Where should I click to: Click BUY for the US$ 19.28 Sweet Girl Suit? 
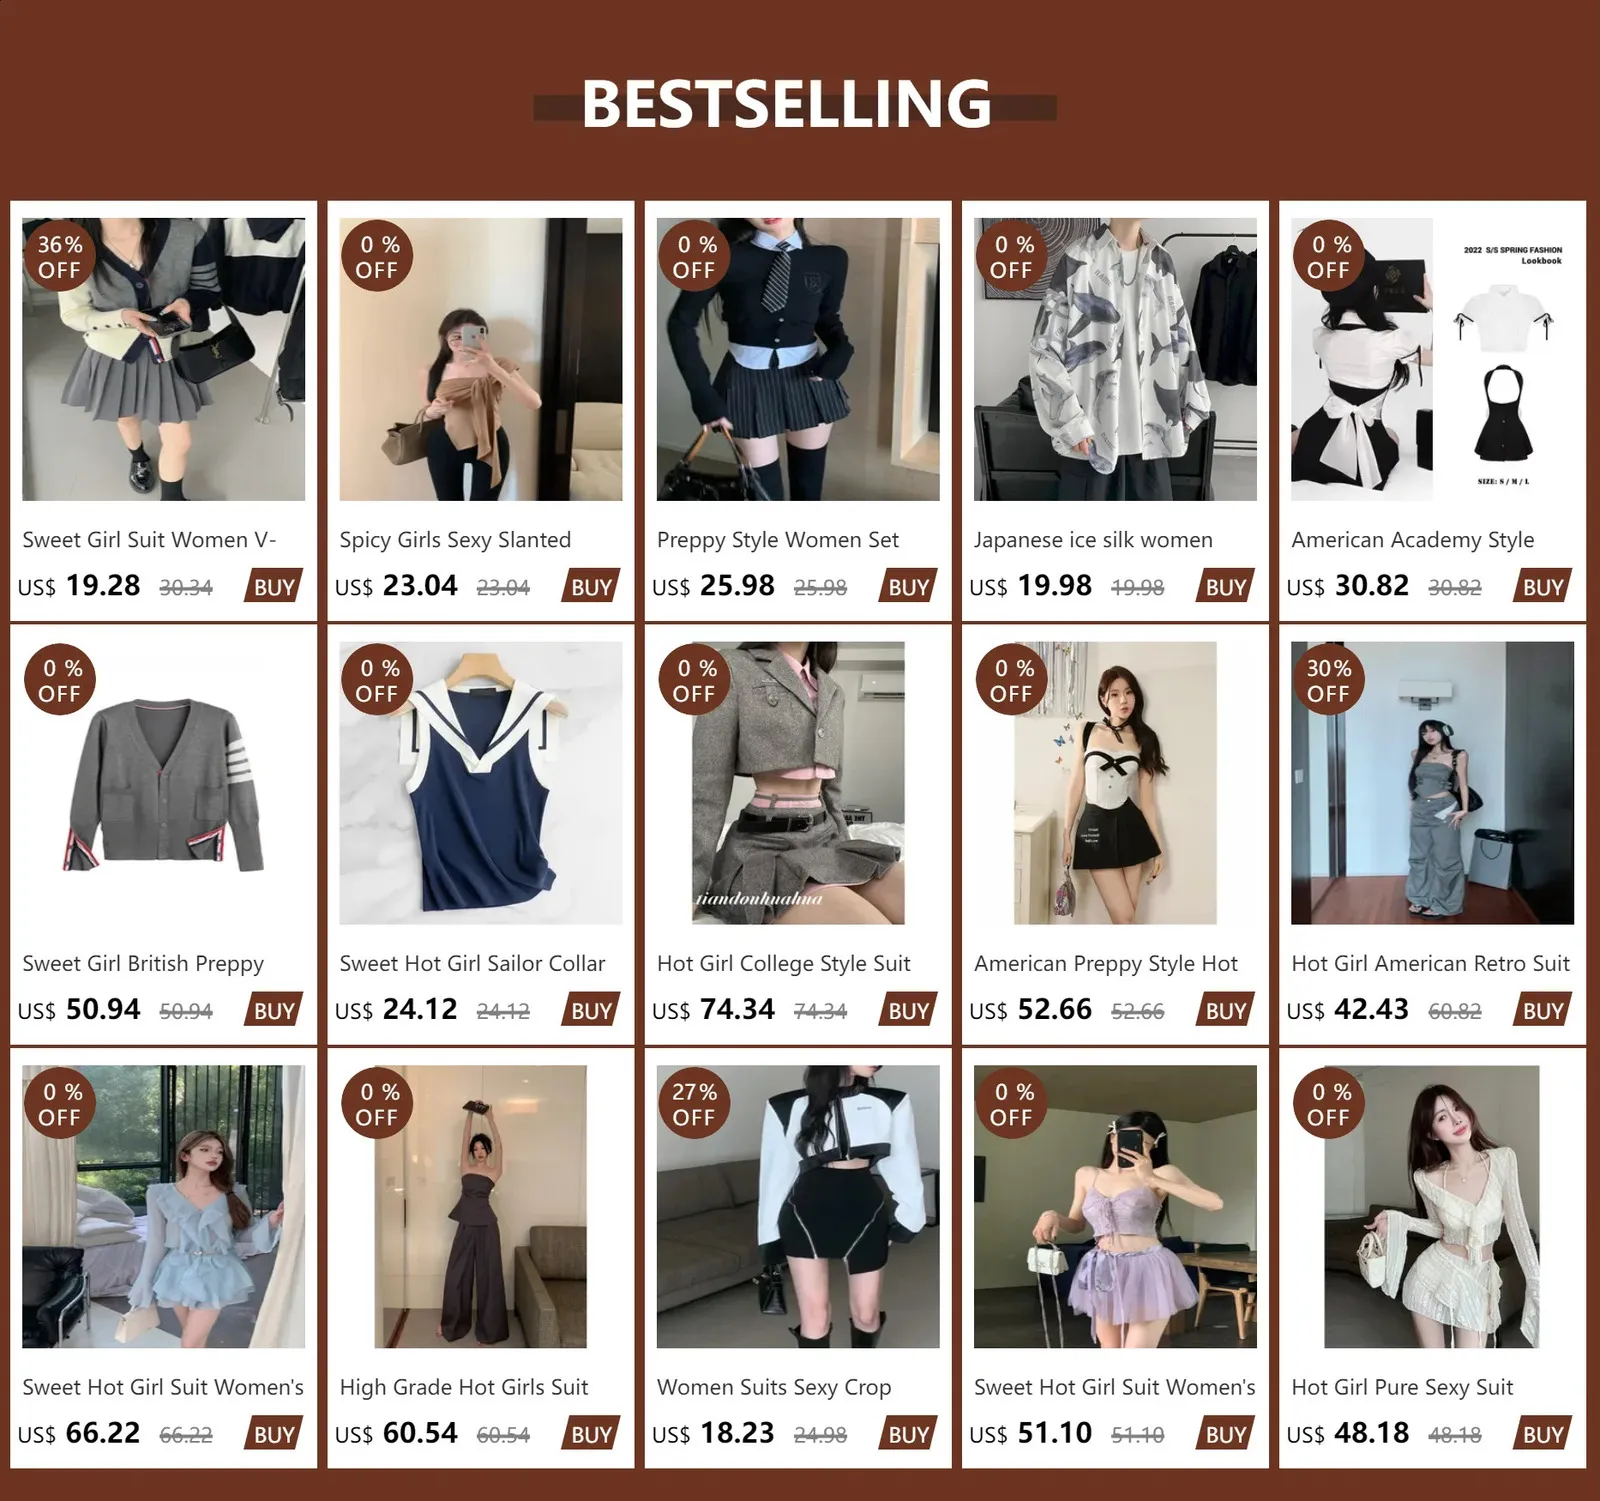[274, 587]
